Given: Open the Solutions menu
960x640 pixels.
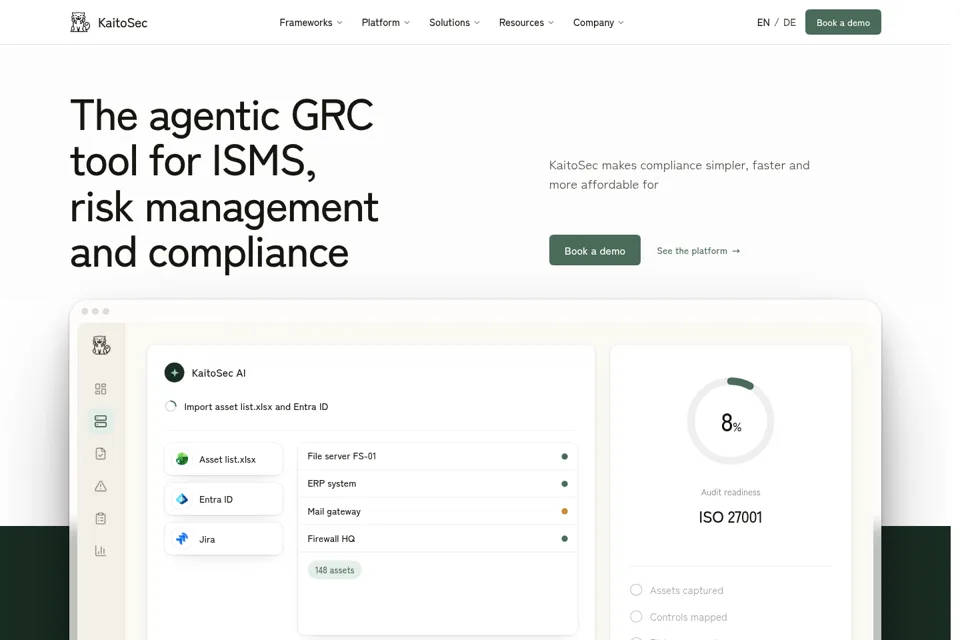Looking at the screenshot, I should (454, 23).
